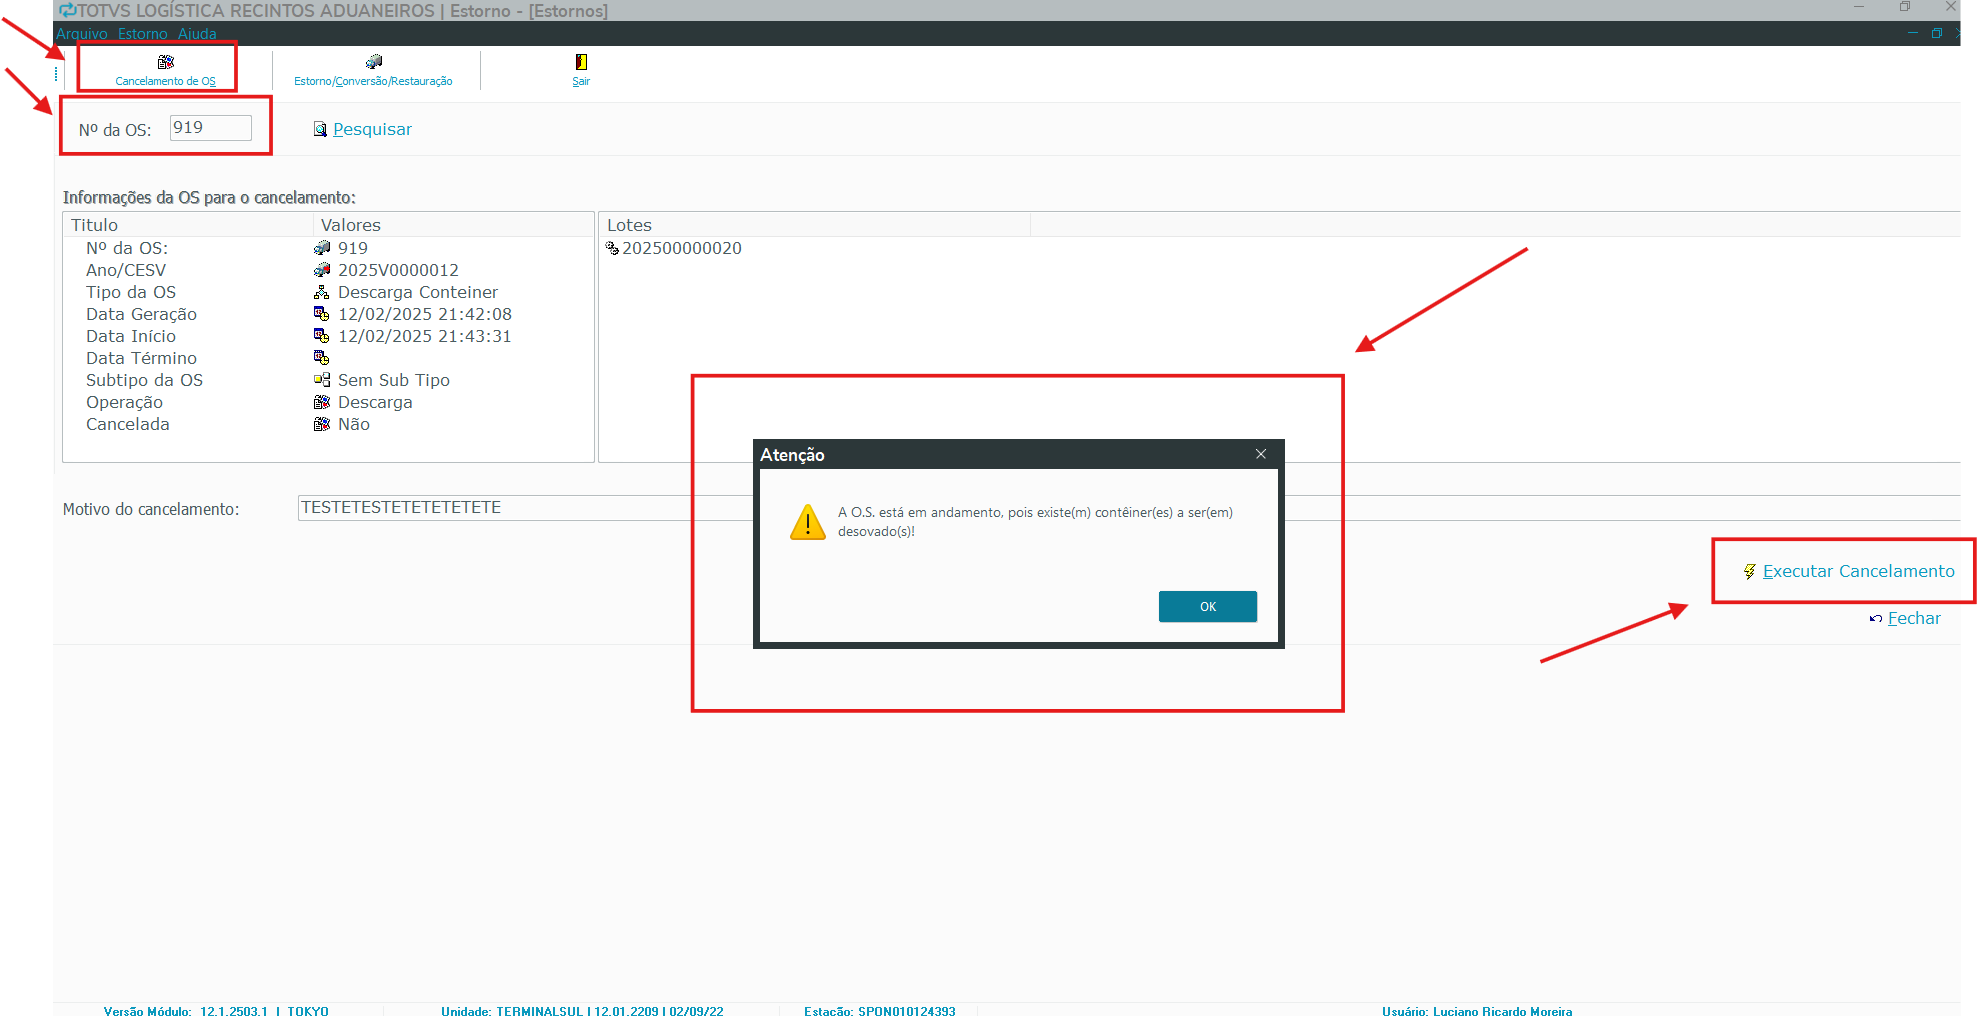Viewport: 1977px width, 1016px height.
Task: Click the icon beside 2025V0000012
Action: click(x=322, y=270)
